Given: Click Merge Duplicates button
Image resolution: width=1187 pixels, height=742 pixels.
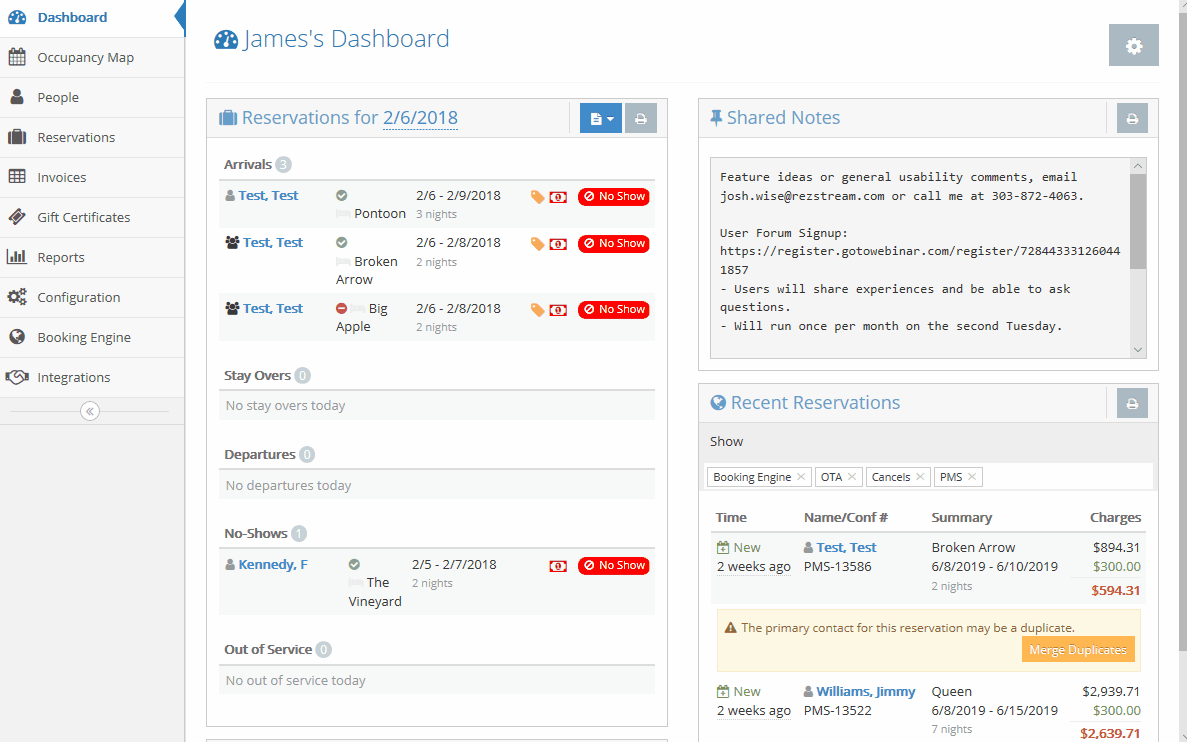Looking at the screenshot, I should click(1078, 650).
